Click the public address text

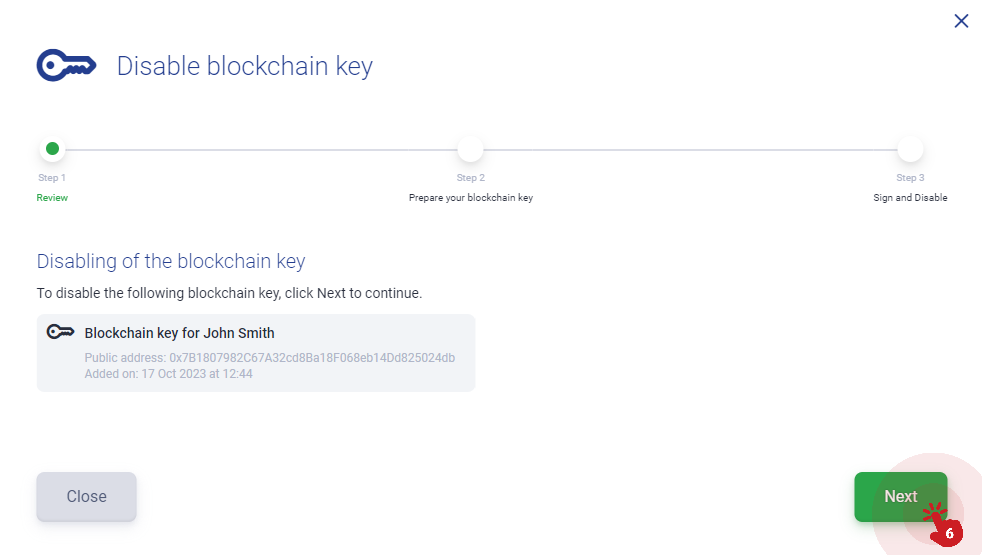(270, 358)
